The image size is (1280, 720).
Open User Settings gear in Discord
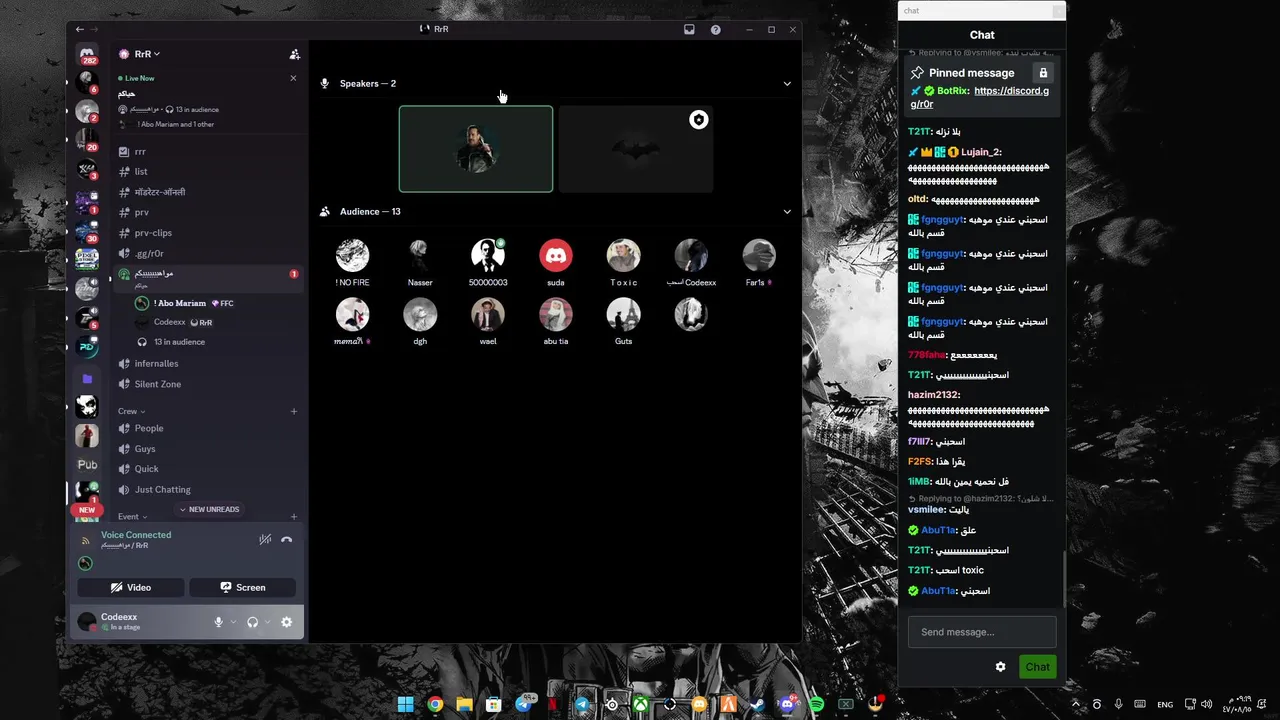(286, 622)
